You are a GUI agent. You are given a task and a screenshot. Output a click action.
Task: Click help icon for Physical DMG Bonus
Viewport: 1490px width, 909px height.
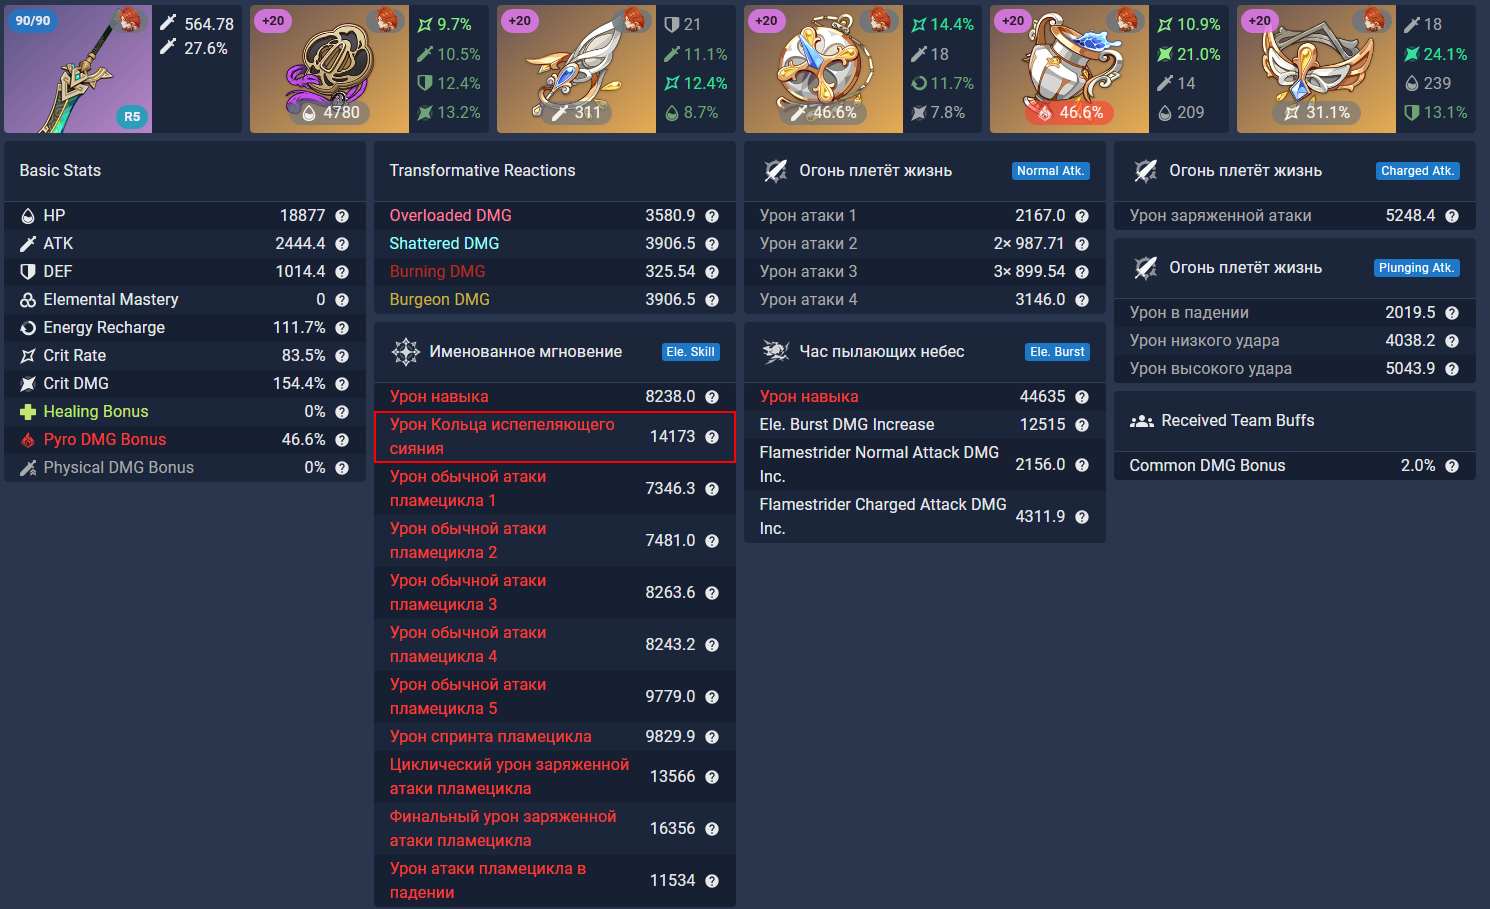(342, 468)
